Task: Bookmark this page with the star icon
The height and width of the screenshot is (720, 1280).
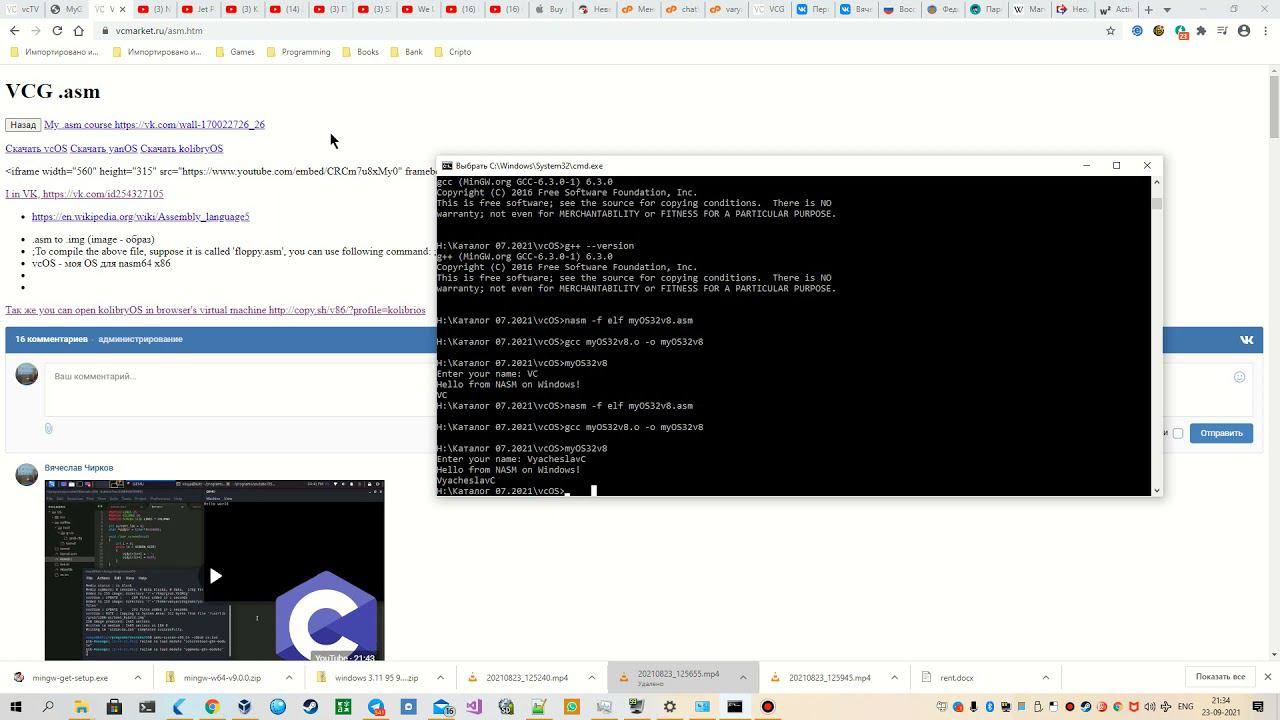Action: (x=1110, y=31)
